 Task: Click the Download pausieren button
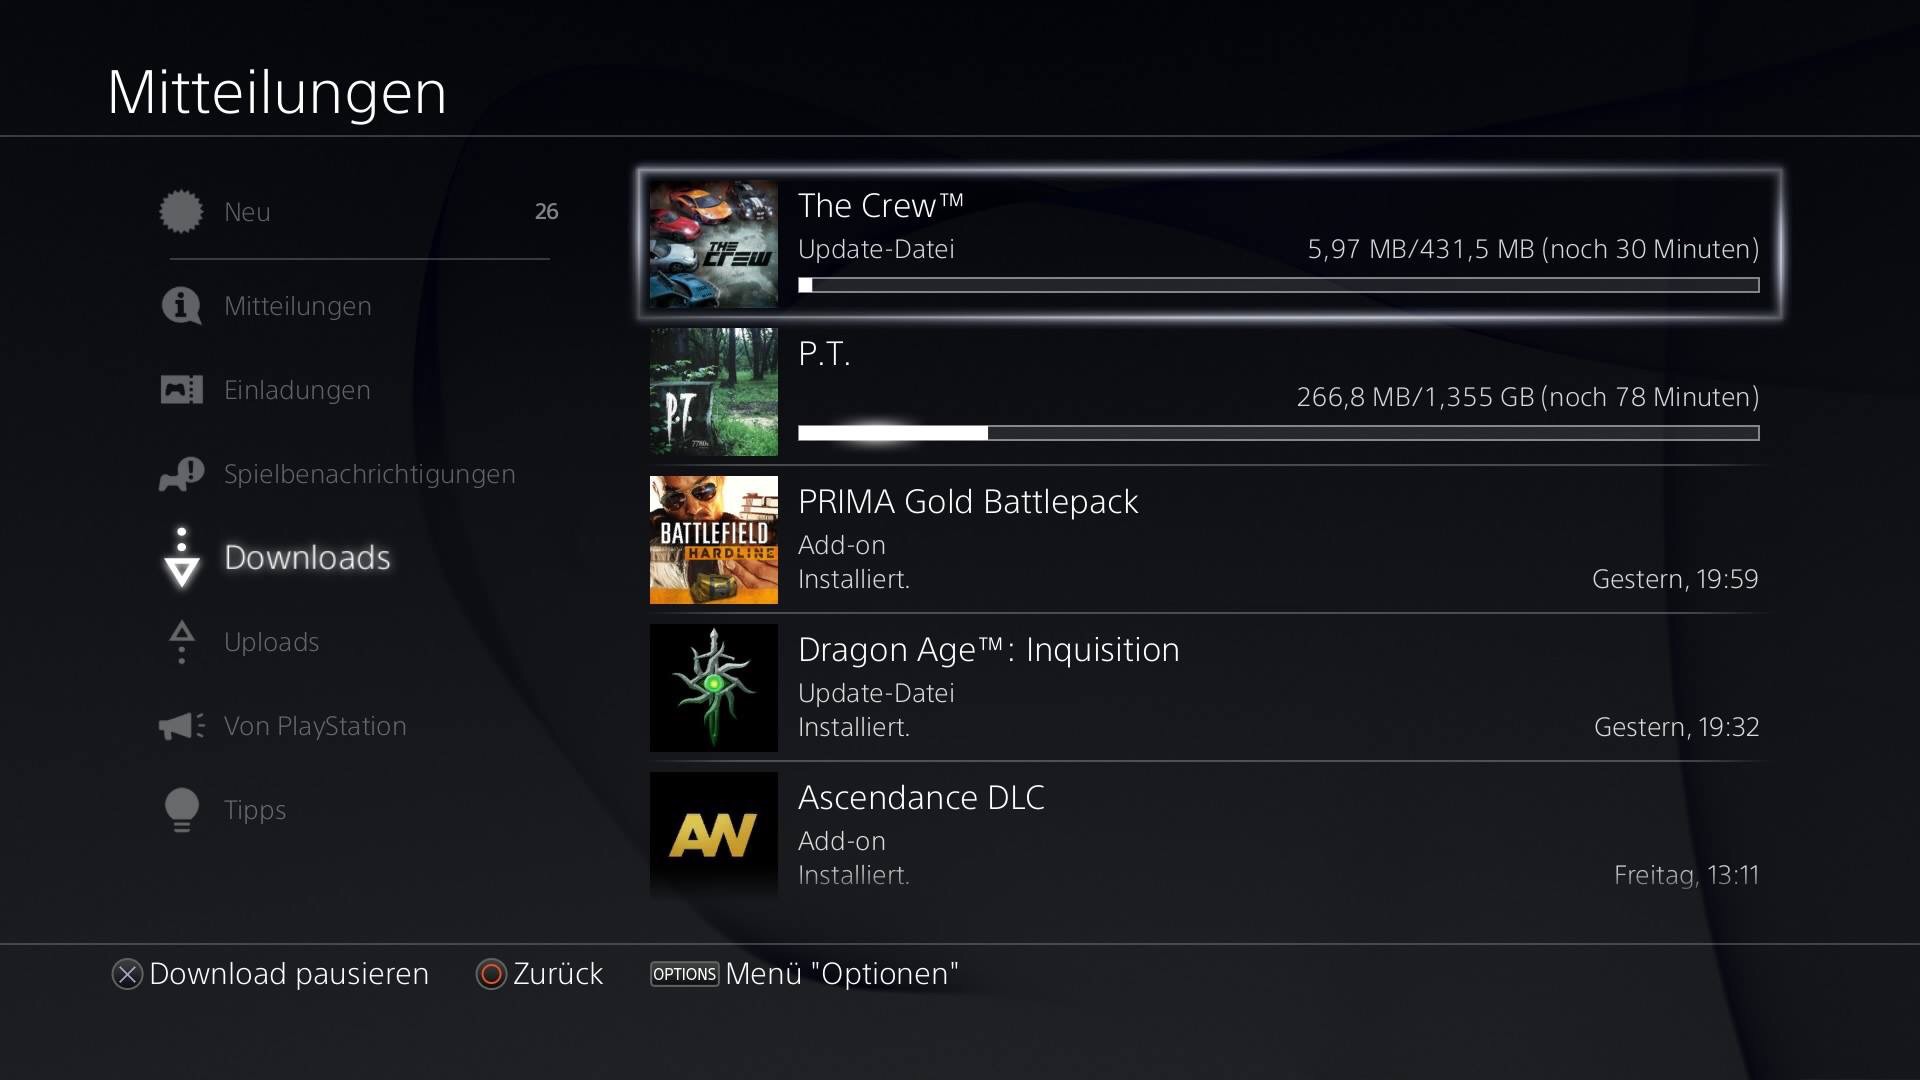point(270,974)
